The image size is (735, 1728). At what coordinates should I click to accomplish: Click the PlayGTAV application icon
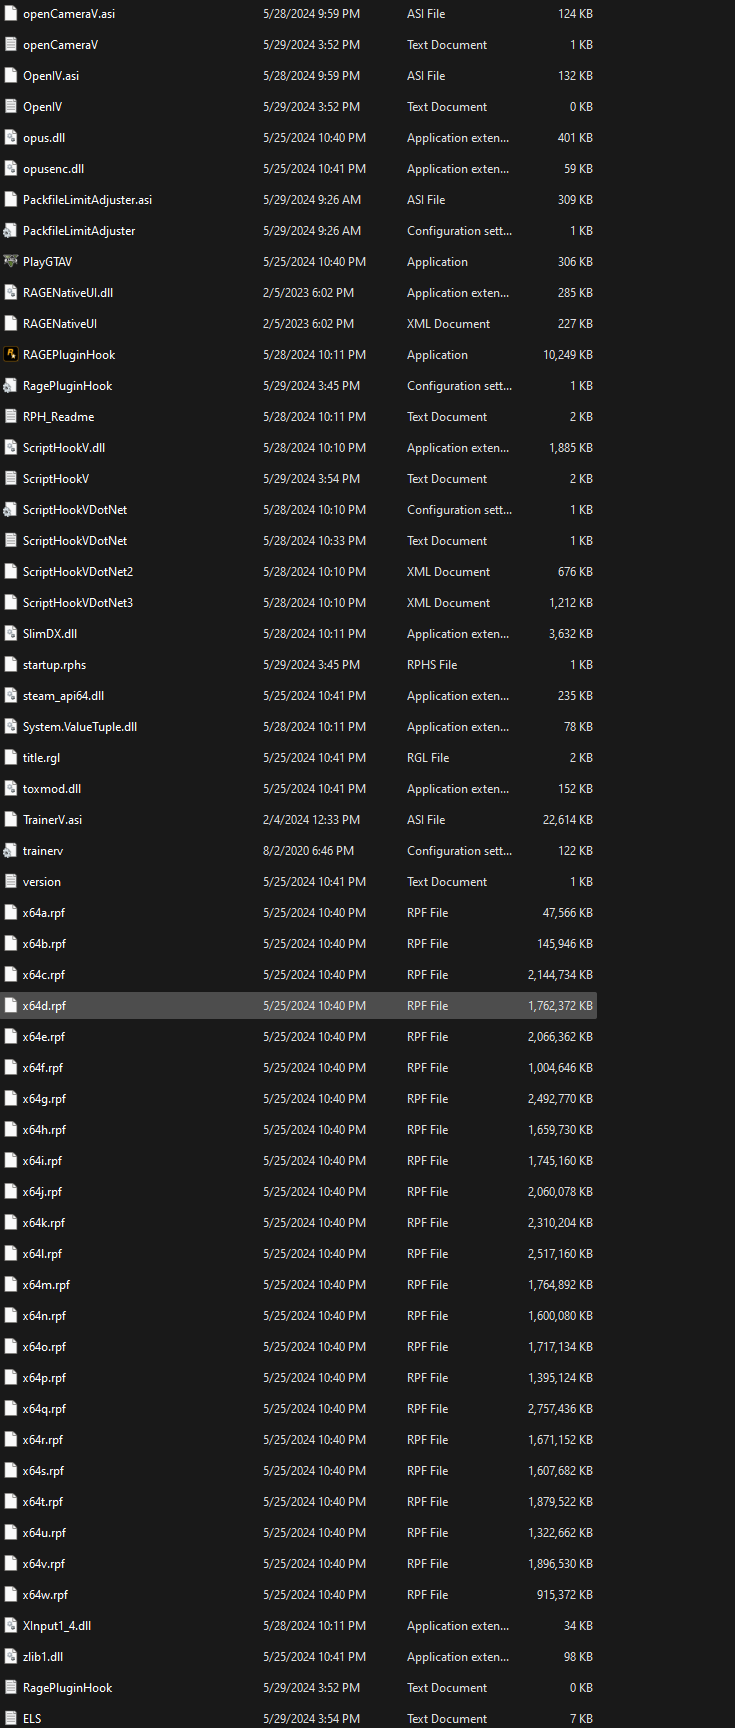tap(11, 262)
